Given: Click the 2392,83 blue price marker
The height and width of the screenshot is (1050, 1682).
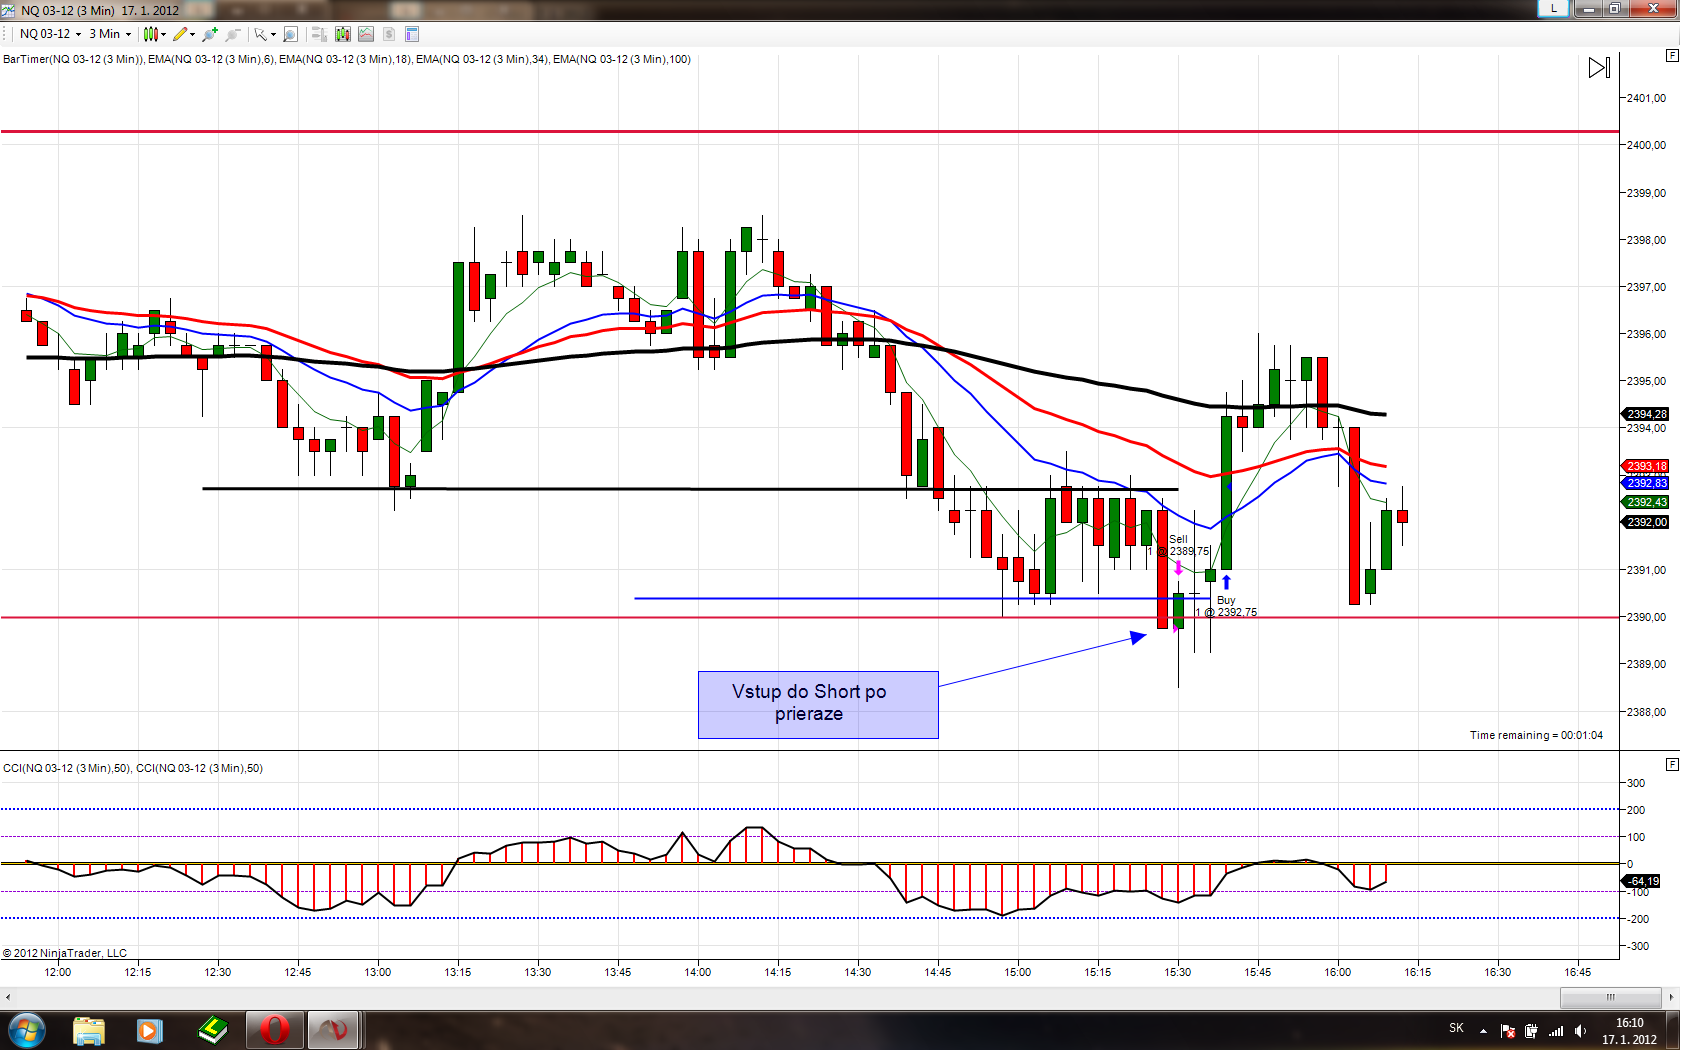Looking at the screenshot, I should pyautogui.click(x=1645, y=483).
